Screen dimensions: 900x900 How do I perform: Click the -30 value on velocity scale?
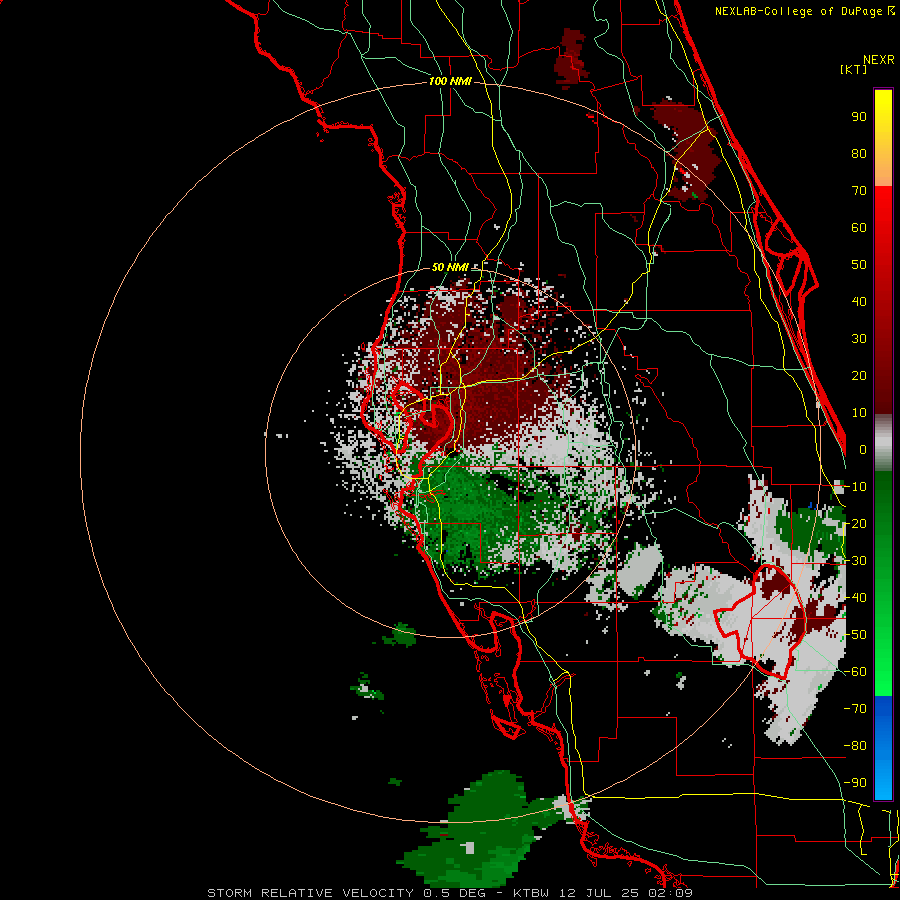click(x=855, y=561)
